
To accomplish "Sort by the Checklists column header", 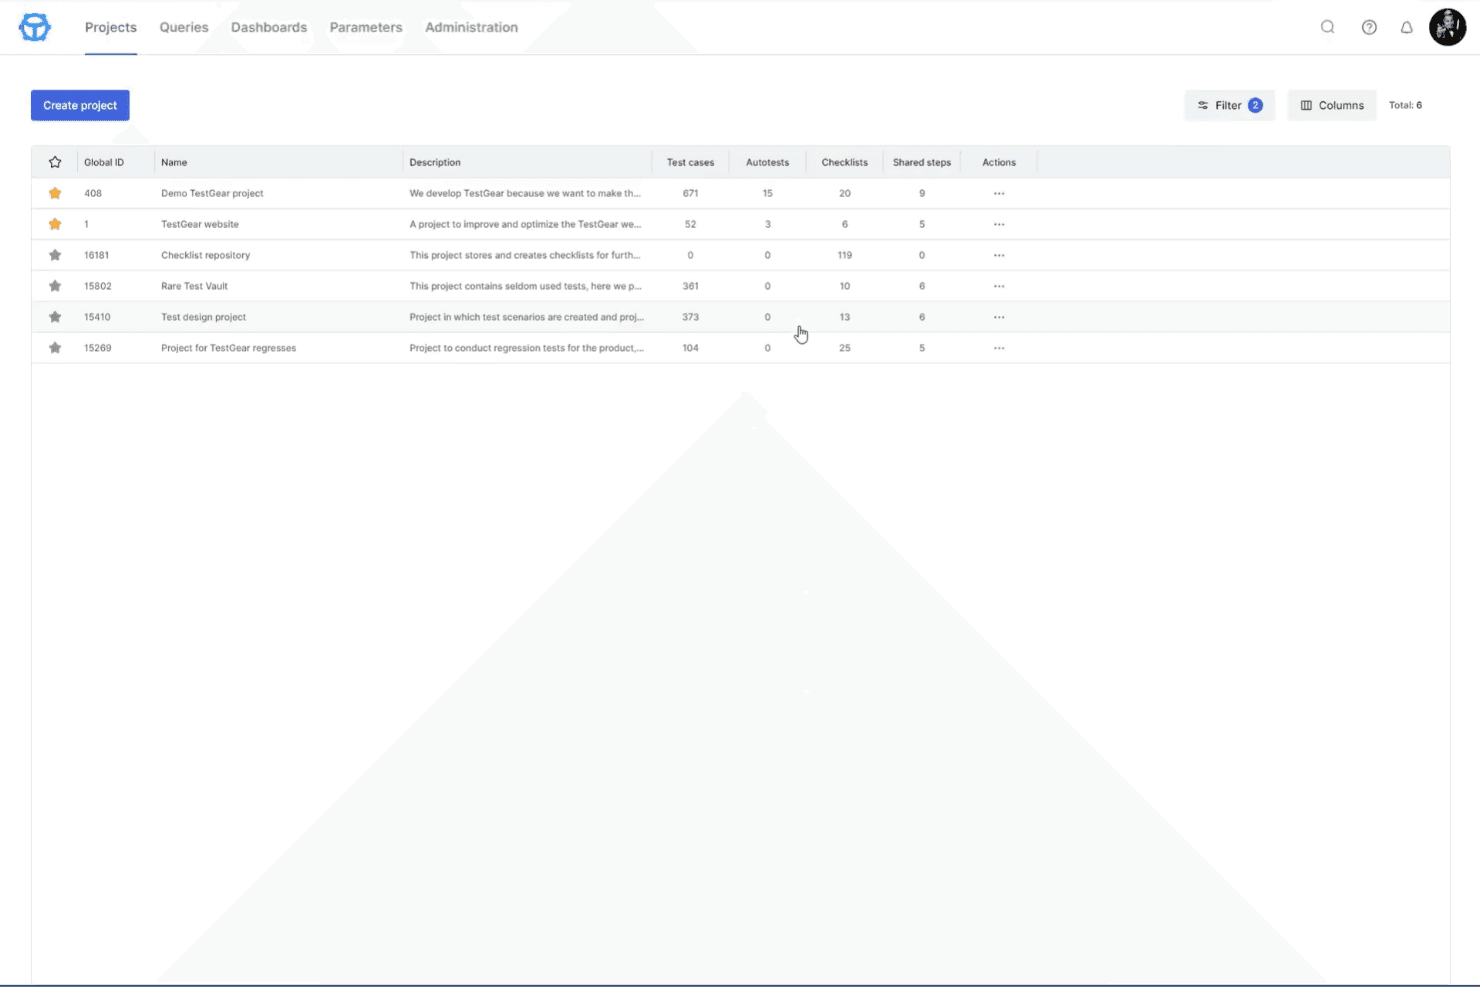I will click(844, 162).
